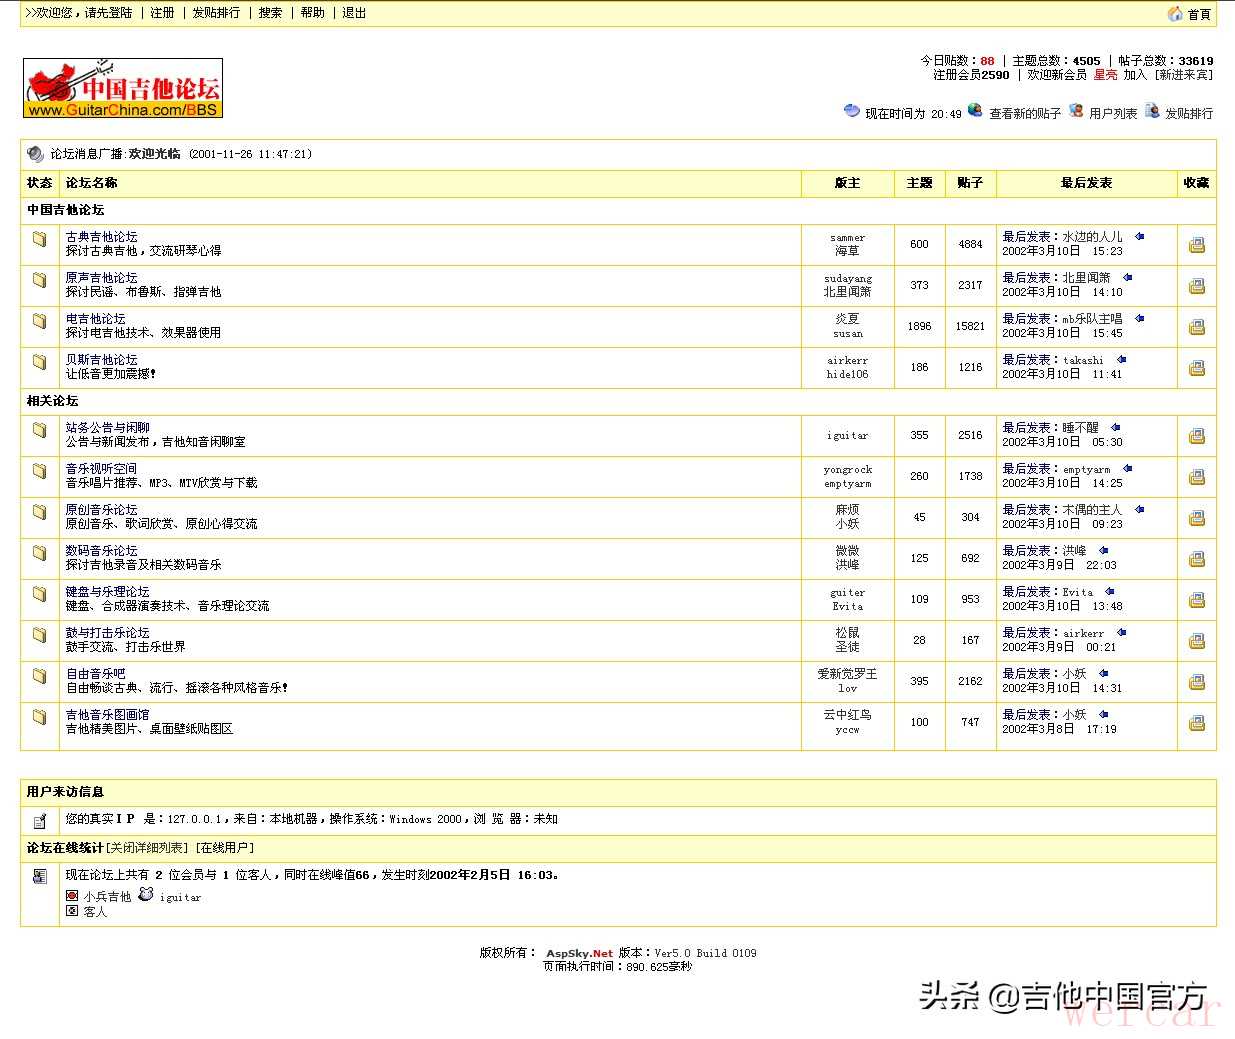This screenshot has width=1235, height=1039.
Task: Click the arrow icon after 最后发表 水边的人儿
Action: [1139, 237]
